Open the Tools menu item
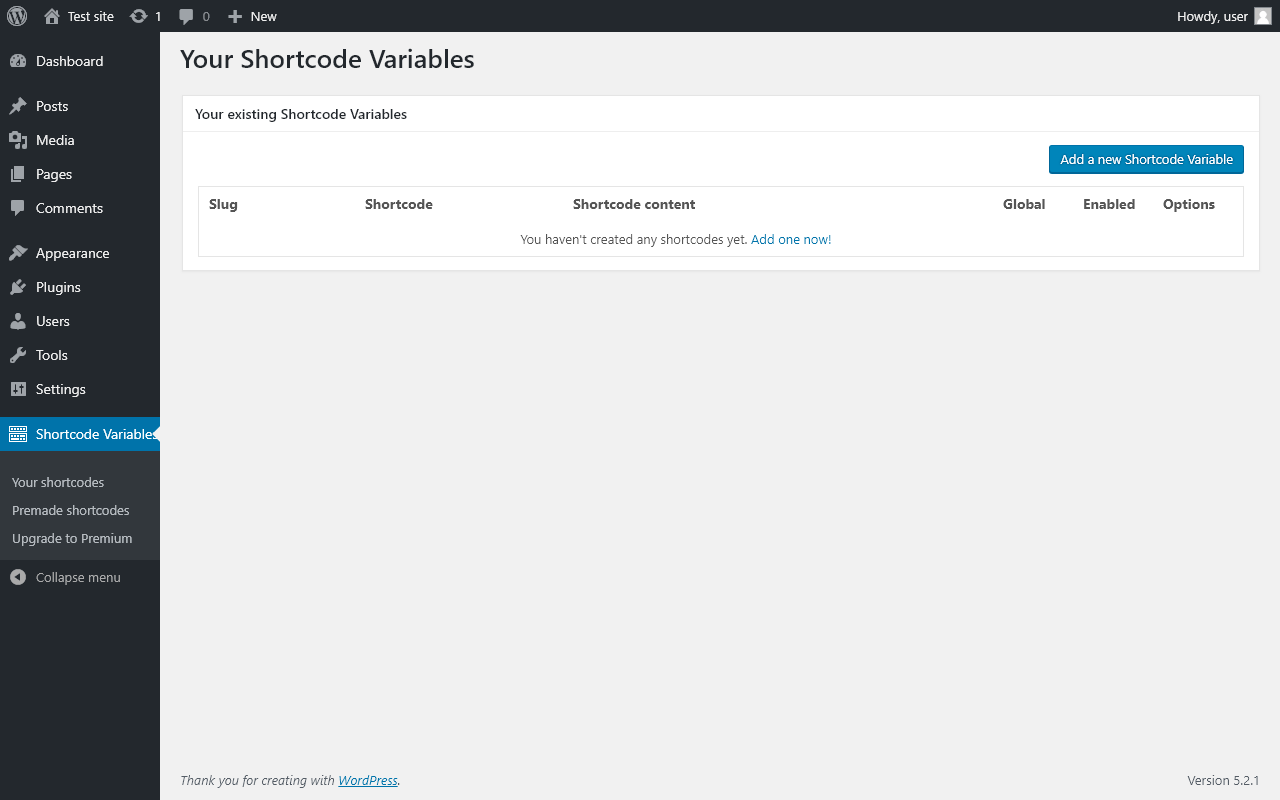Image resolution: width=1280 pixels, height=800 pixels. pyautogui.click(x=80, y=355)
